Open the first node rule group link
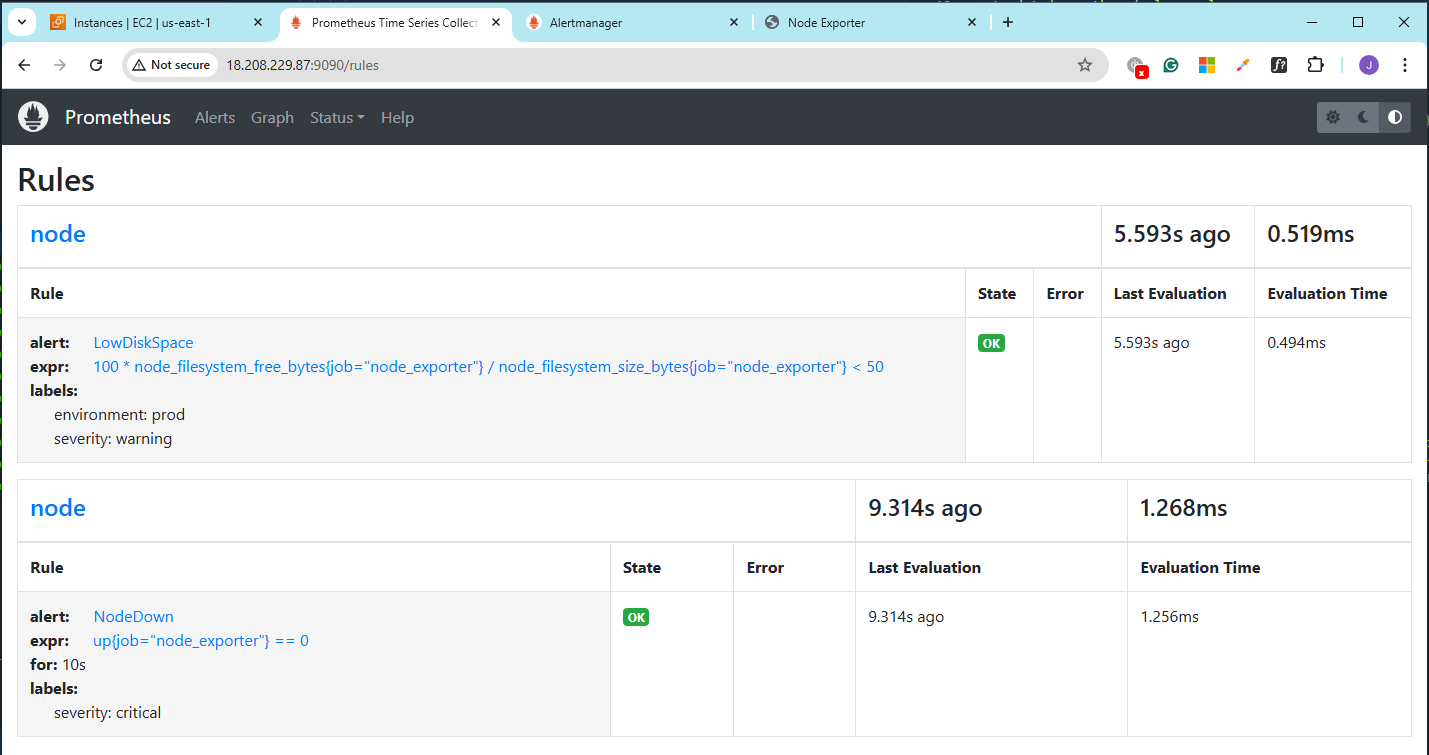 tap(58, 234)
